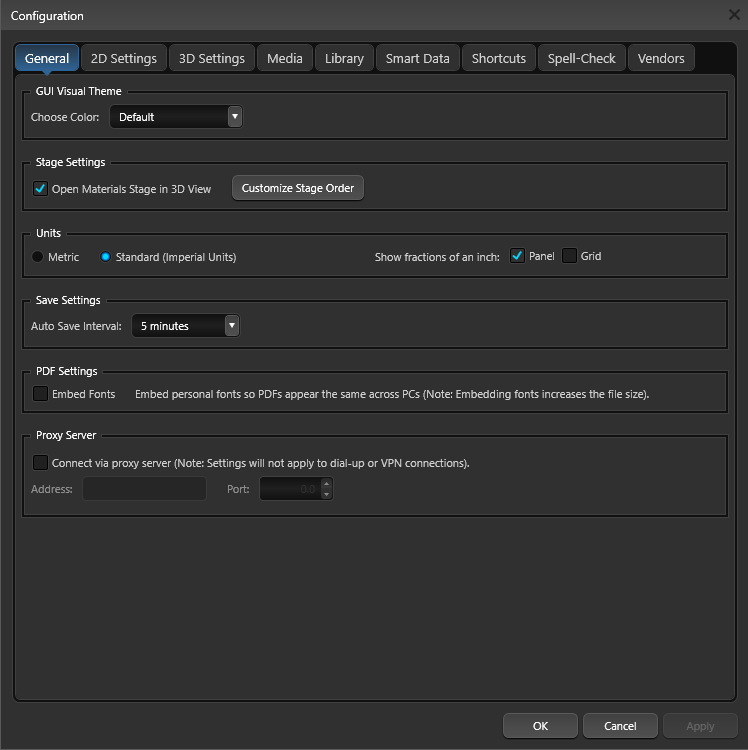Image resolution: width=748 pixels, height=750 pixels.
Task: Go to the Library tab
Action: click(x=344, y=58)
